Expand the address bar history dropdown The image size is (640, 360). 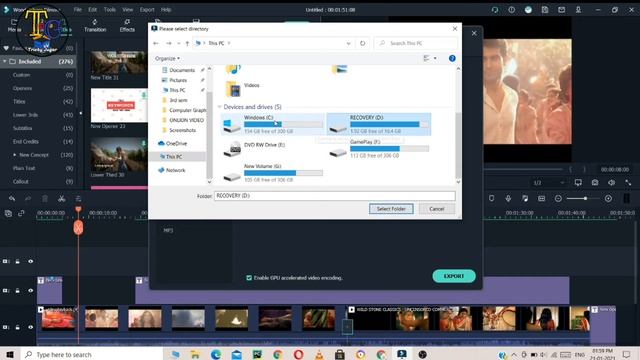pyautogui.click(x=348, y=43)
